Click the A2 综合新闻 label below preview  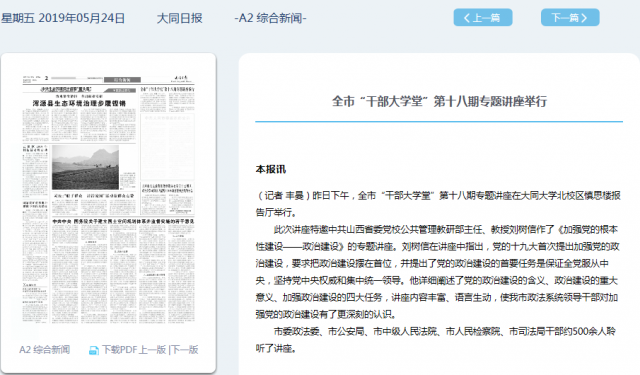click(x=44, y=350)
